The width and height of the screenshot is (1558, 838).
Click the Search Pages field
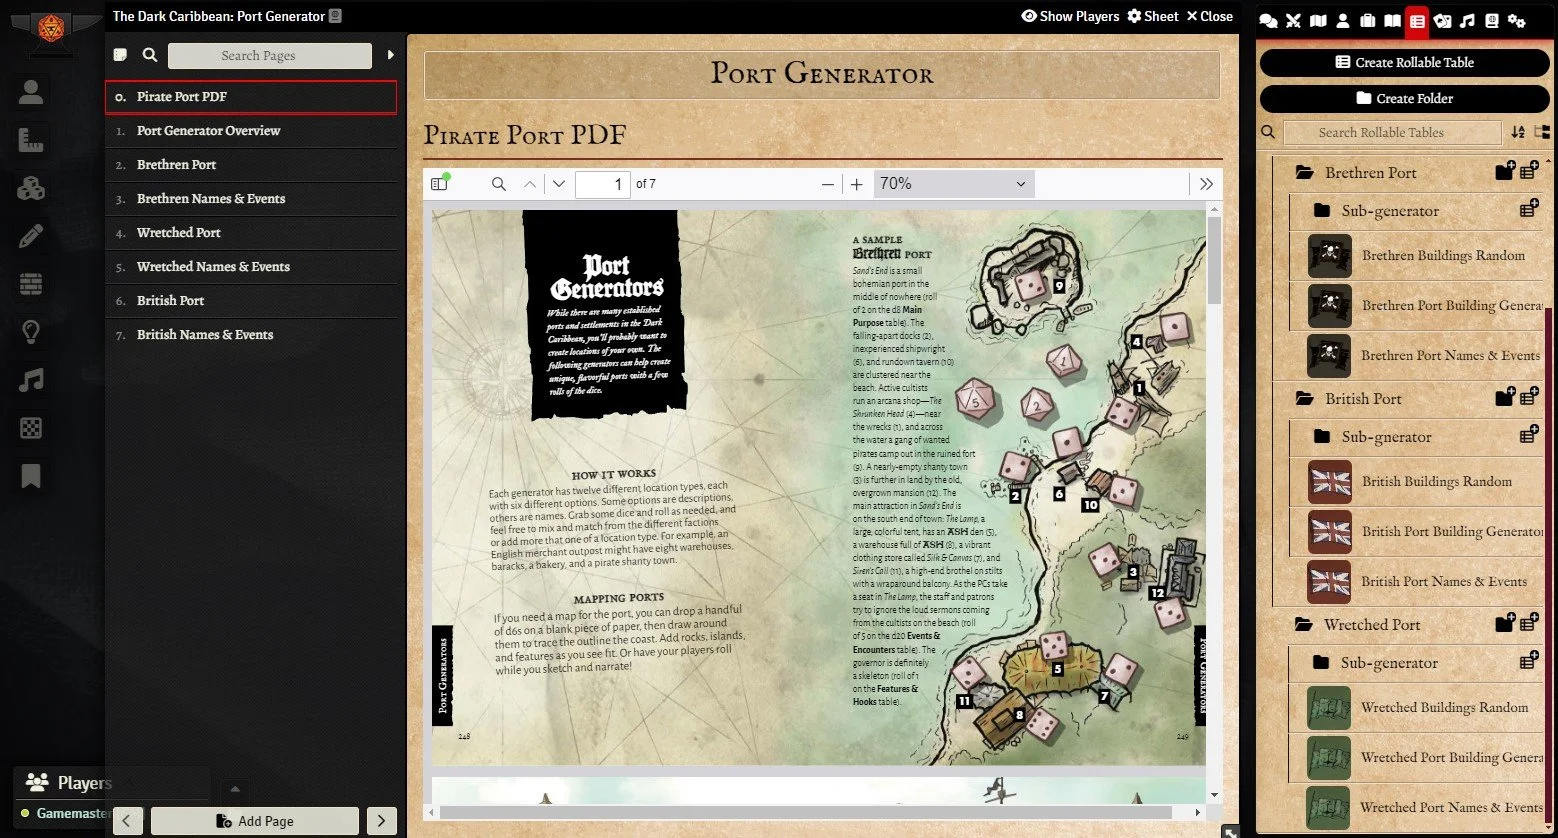(x=270, y=56)
